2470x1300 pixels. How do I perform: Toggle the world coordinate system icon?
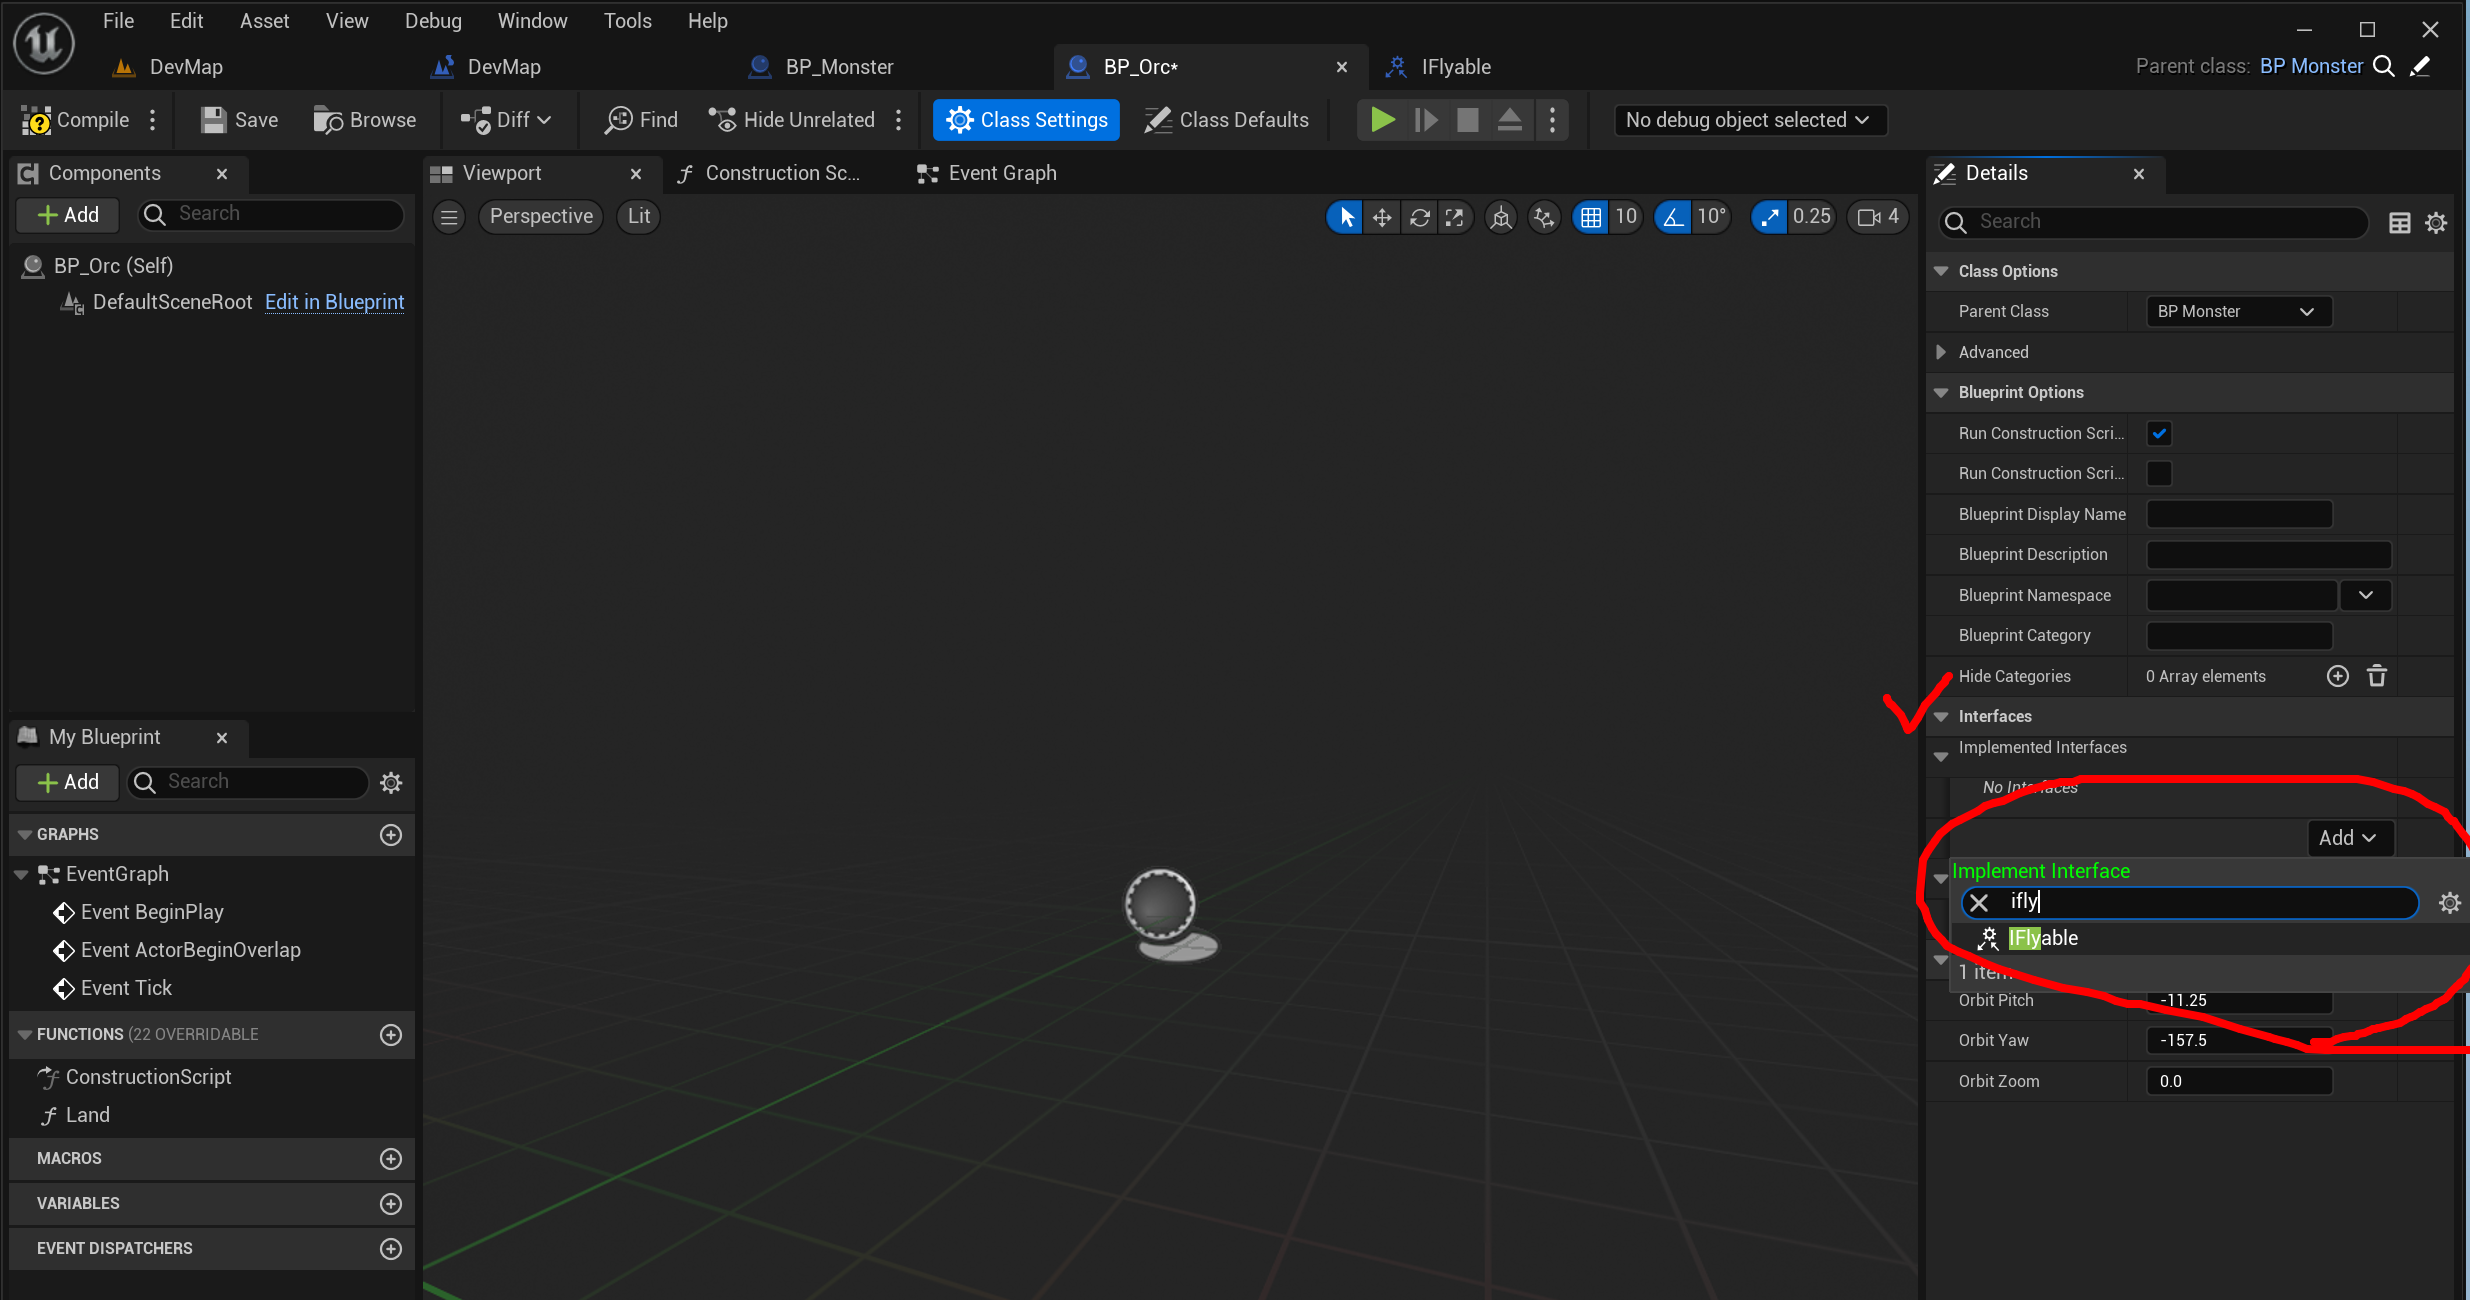pos(1501,217)
